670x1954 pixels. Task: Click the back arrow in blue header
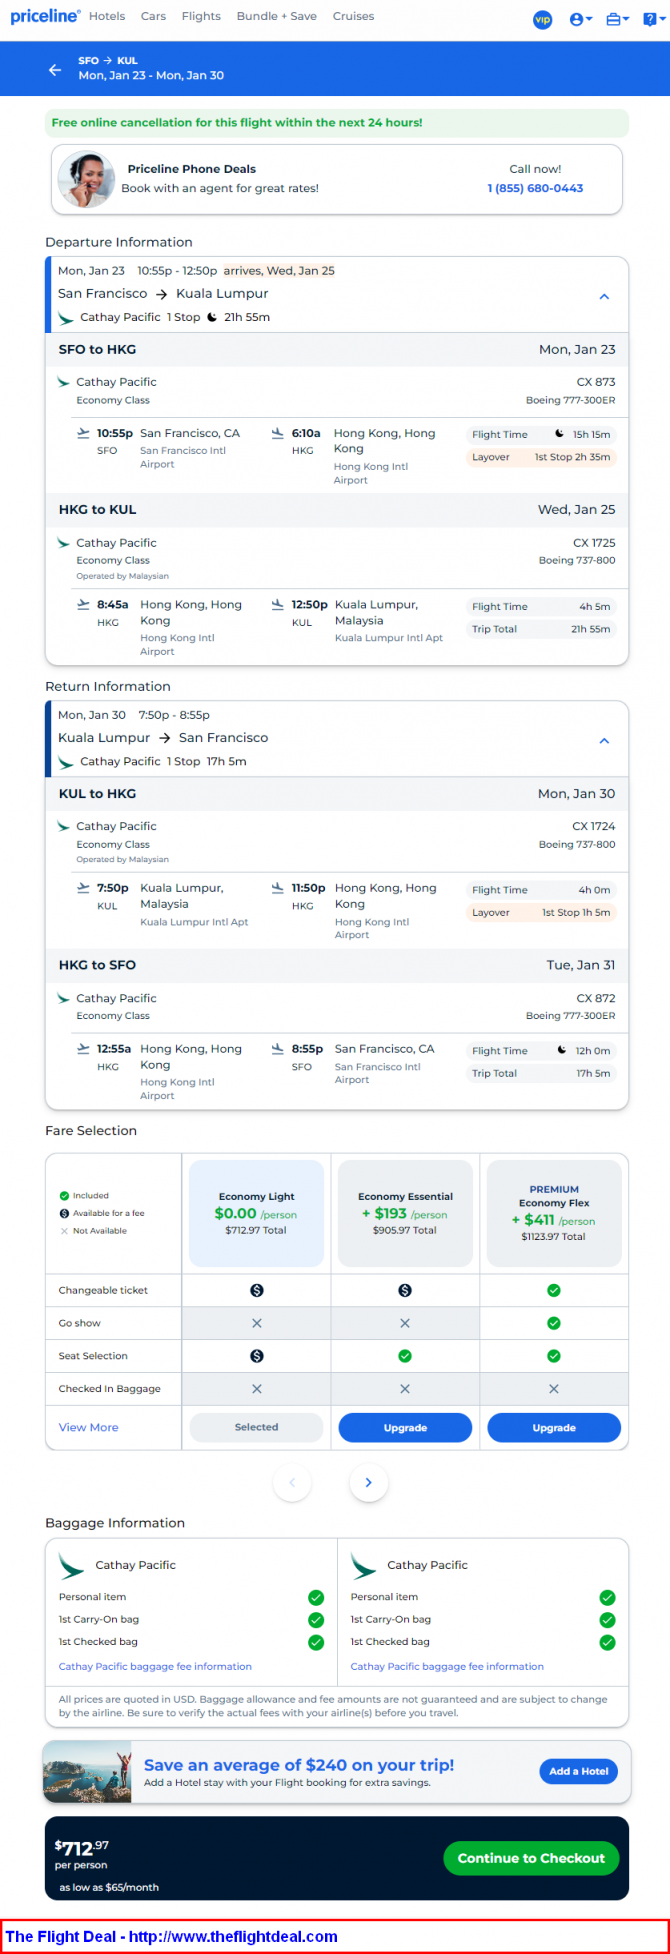click(55, 70)
